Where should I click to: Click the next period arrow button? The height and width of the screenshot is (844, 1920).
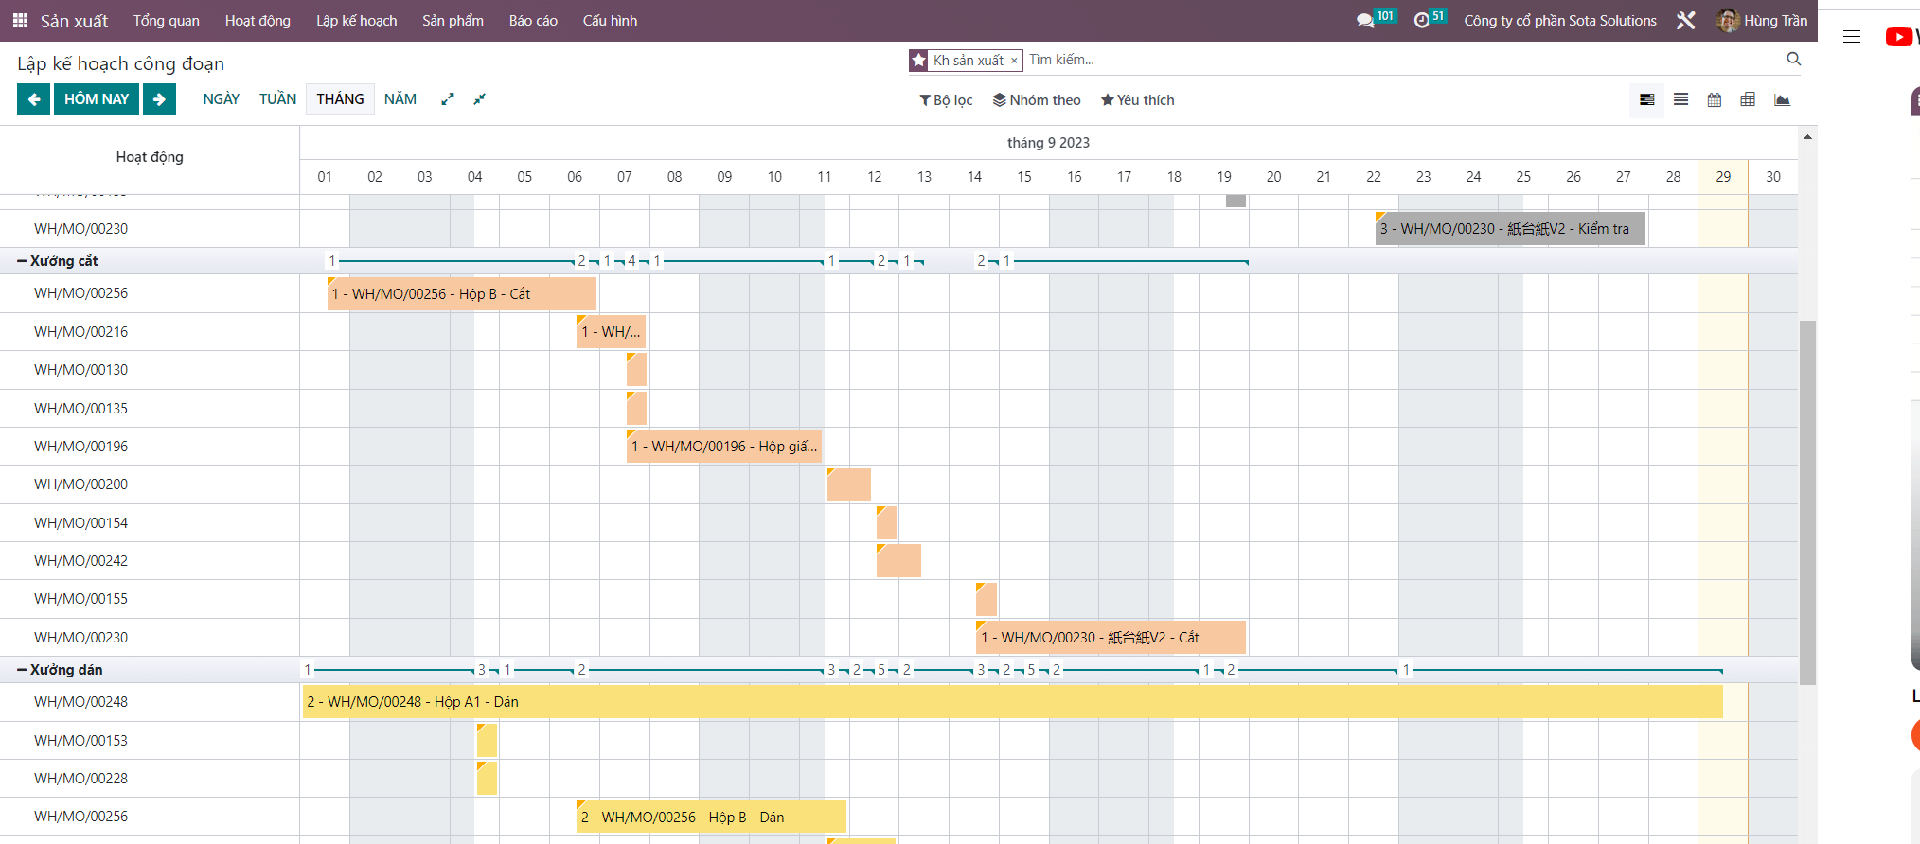159,99
